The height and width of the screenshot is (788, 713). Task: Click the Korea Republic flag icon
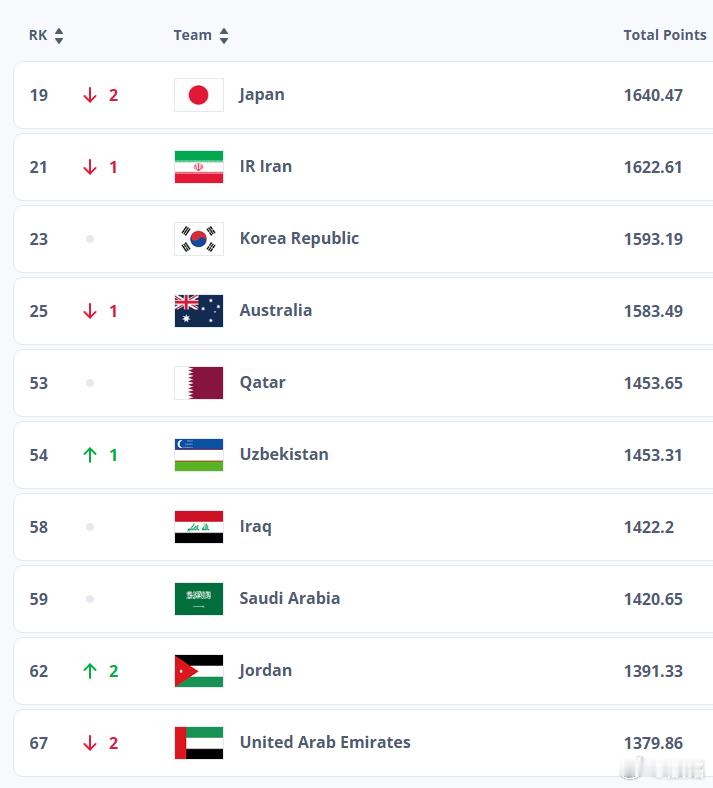tap(198, 239)
